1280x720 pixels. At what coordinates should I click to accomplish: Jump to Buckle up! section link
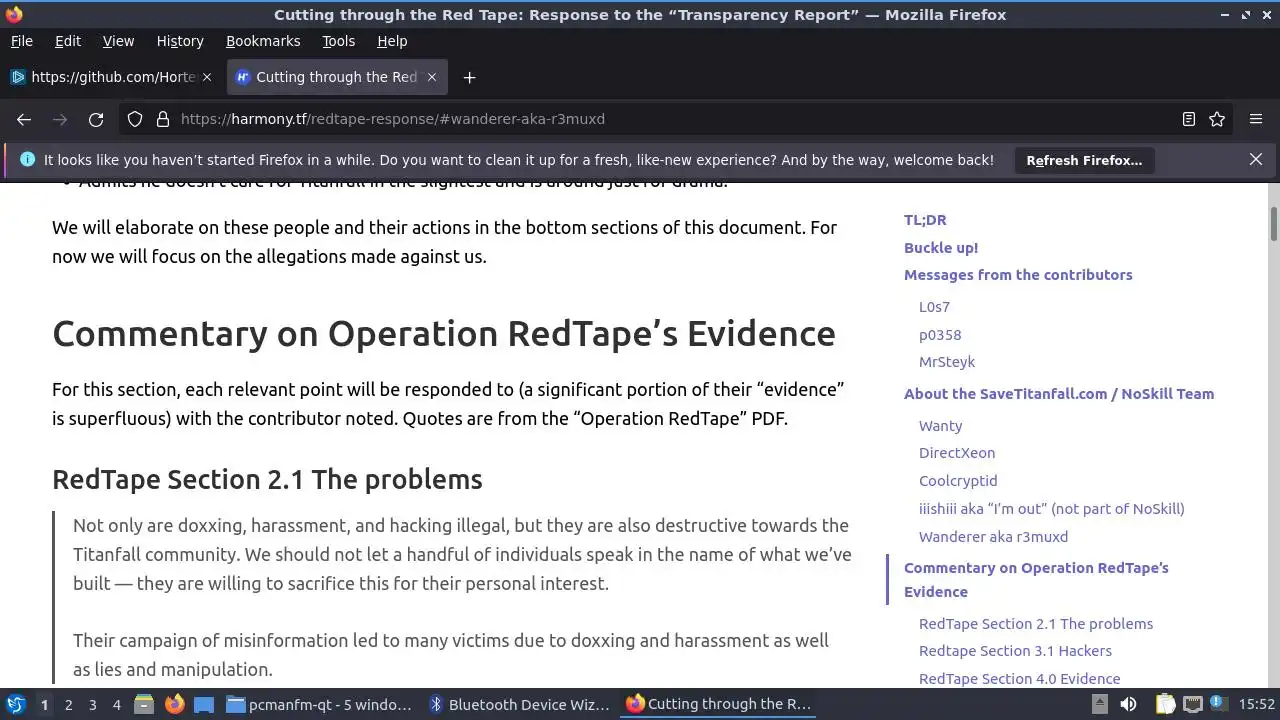tap(941, 248)
